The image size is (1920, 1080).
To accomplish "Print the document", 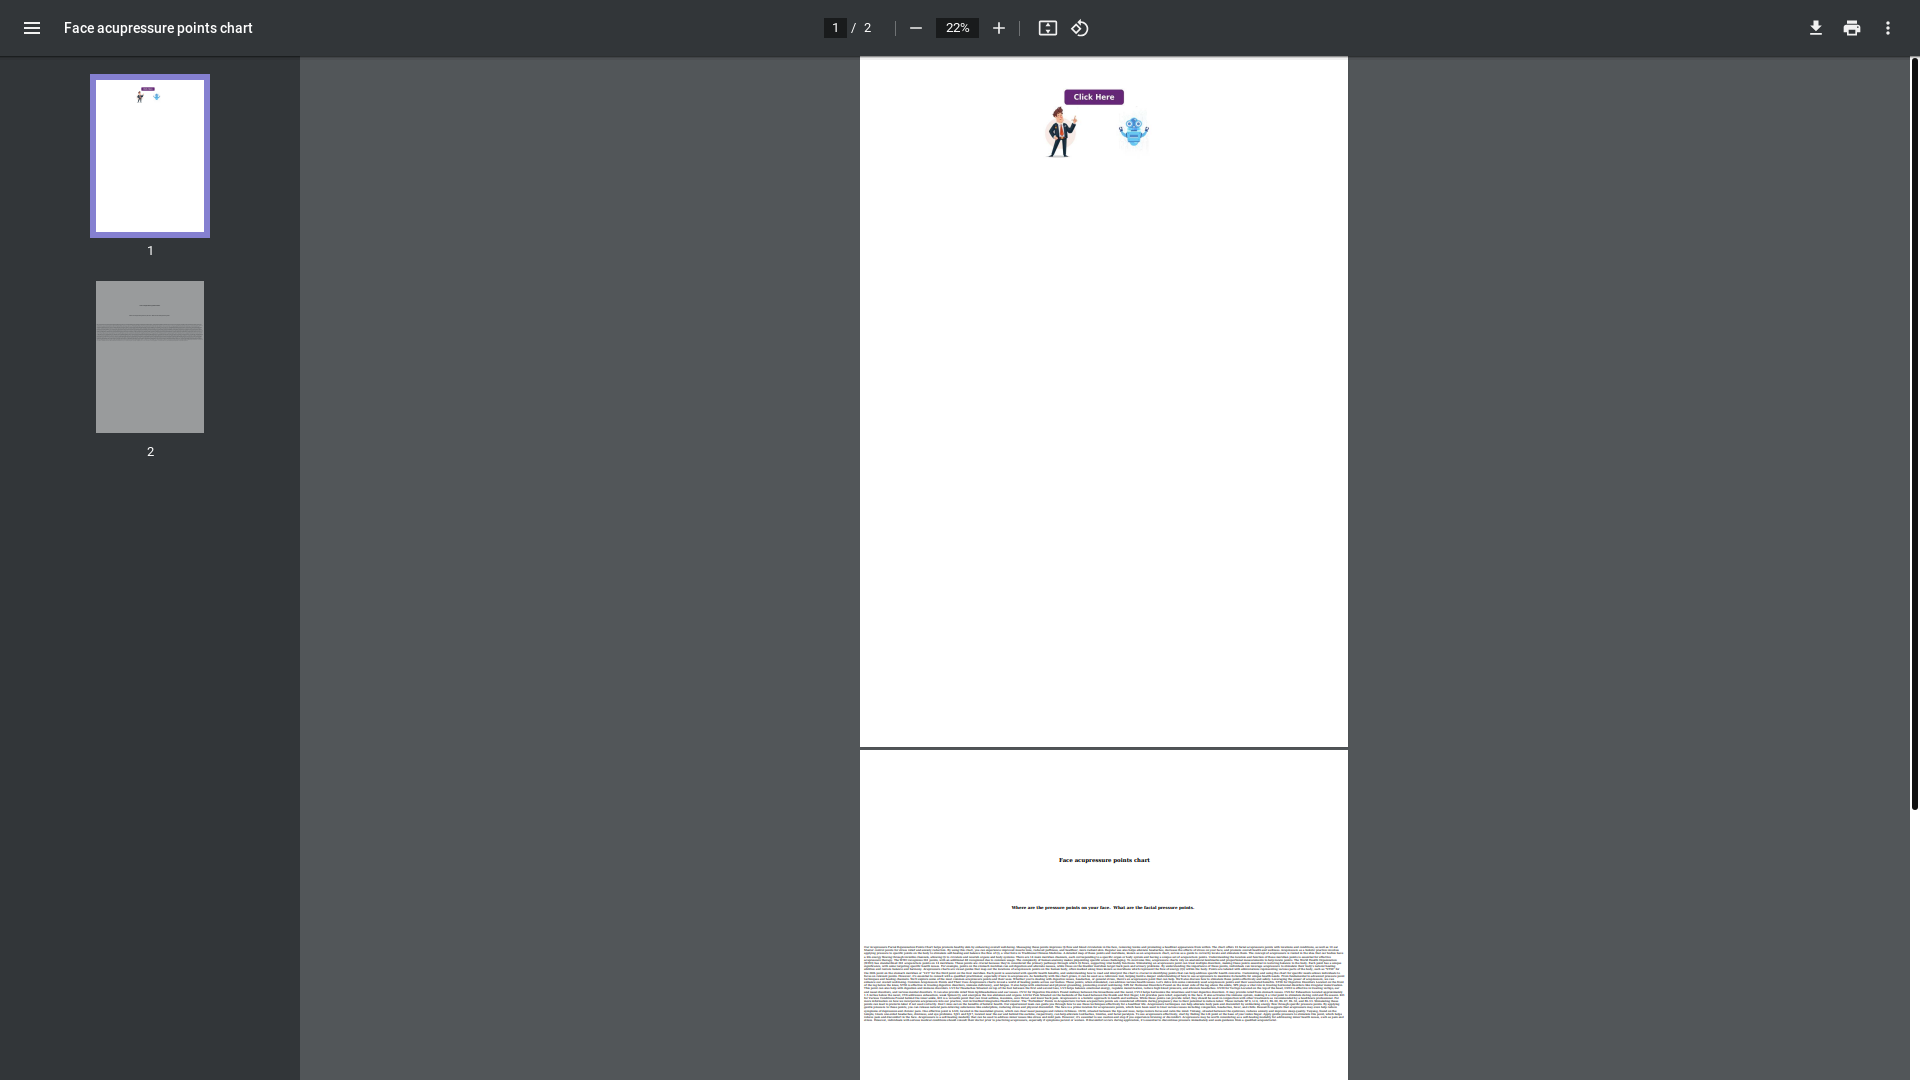I will click(x=1852, y=28).
